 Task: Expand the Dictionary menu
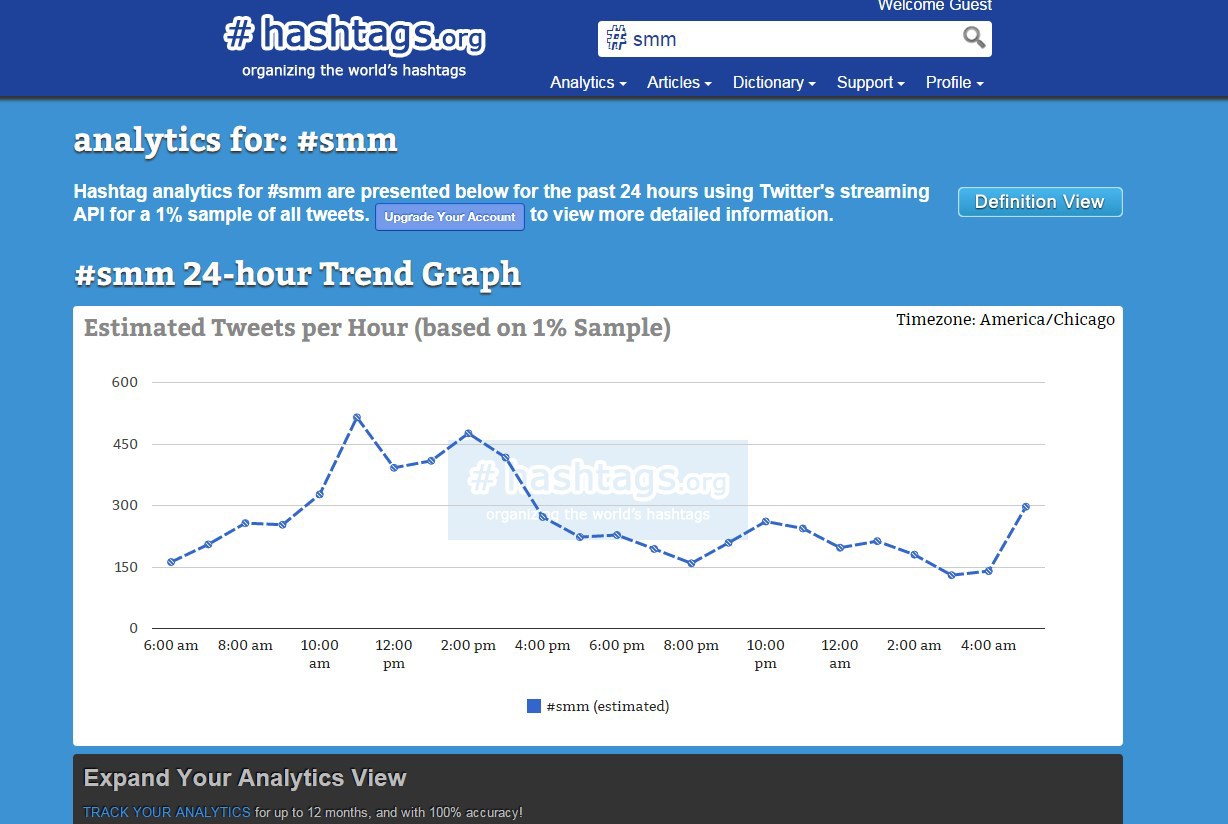coord(774,83)
